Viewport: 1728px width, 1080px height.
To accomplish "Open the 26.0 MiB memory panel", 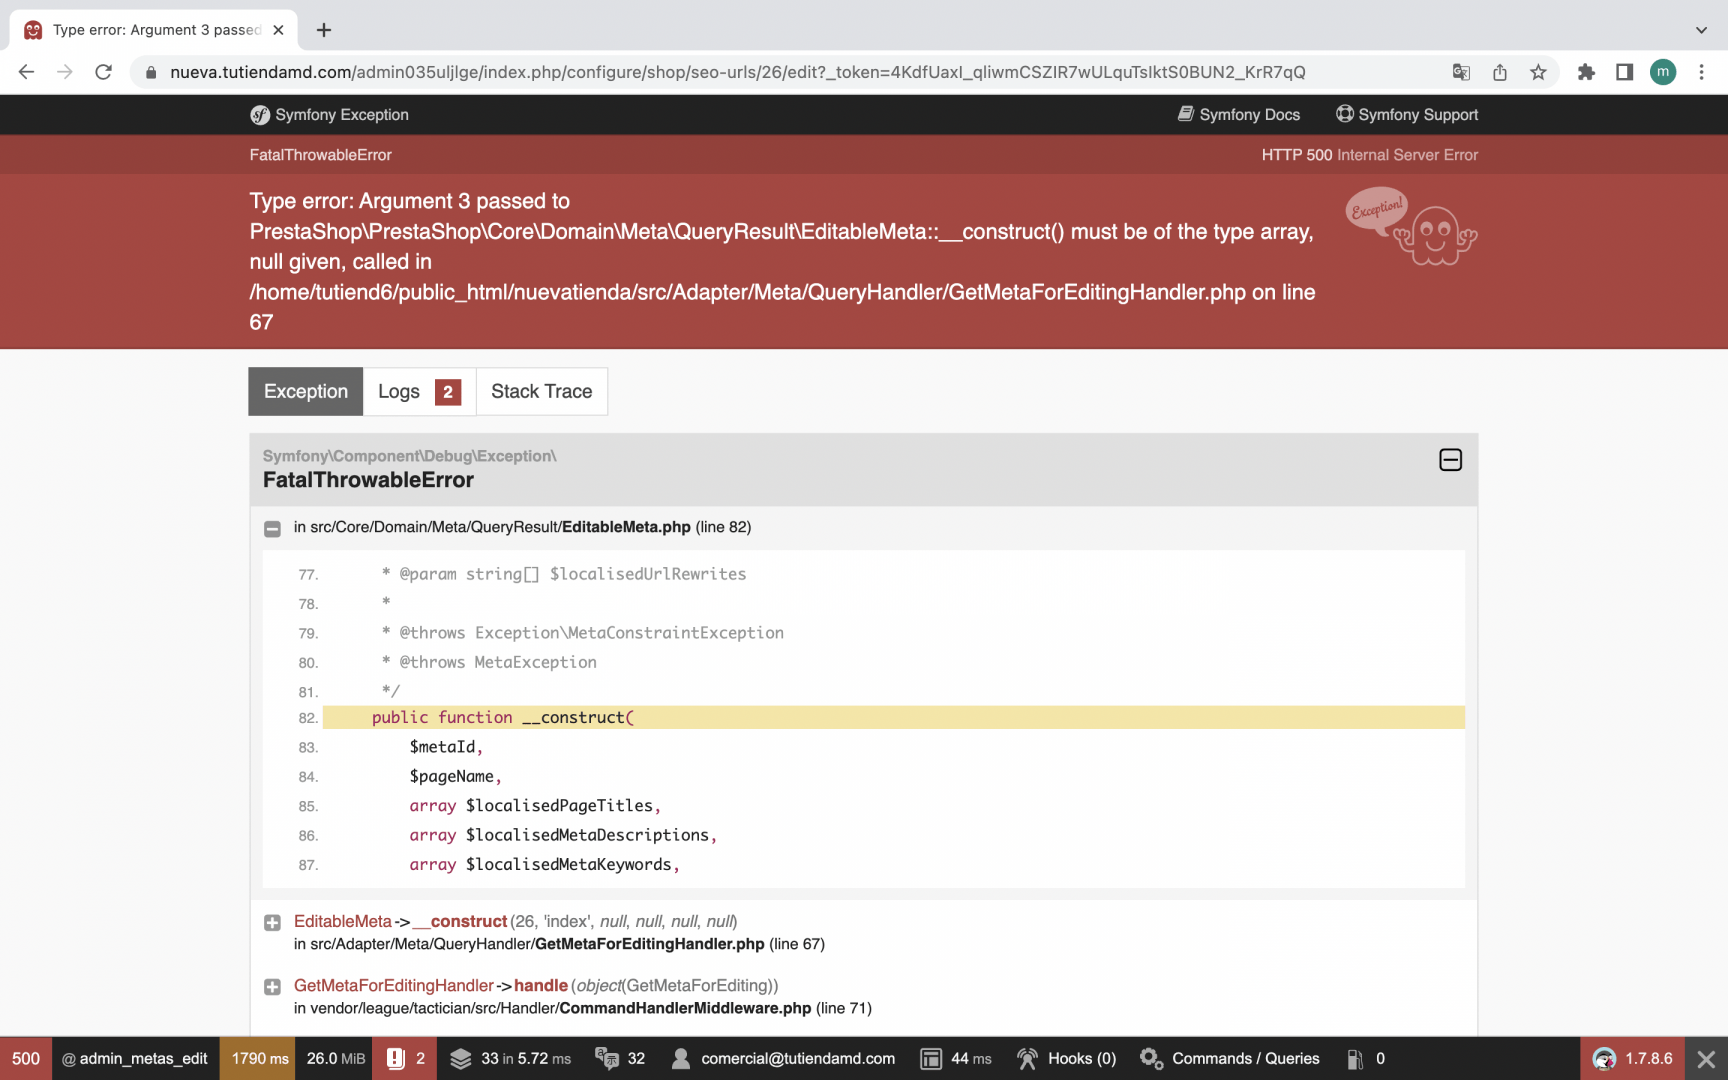I will (335, 1058).
